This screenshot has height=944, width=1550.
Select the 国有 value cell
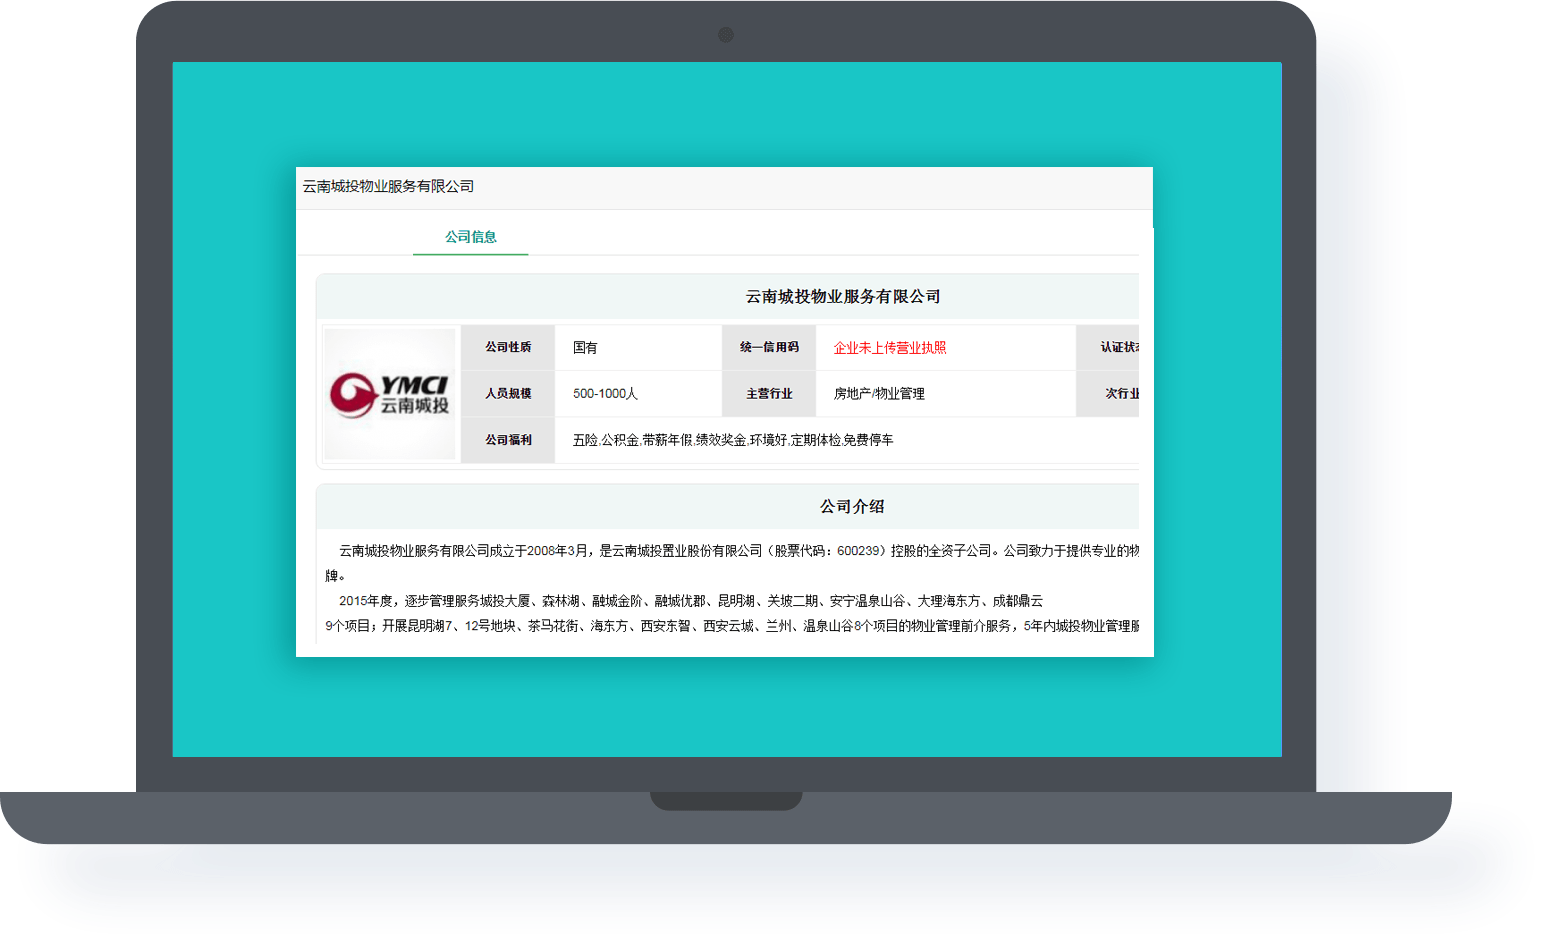(x=585, y=348)
